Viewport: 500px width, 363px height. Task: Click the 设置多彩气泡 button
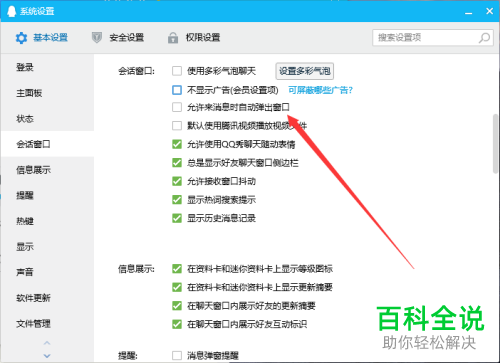click(305, 71)
